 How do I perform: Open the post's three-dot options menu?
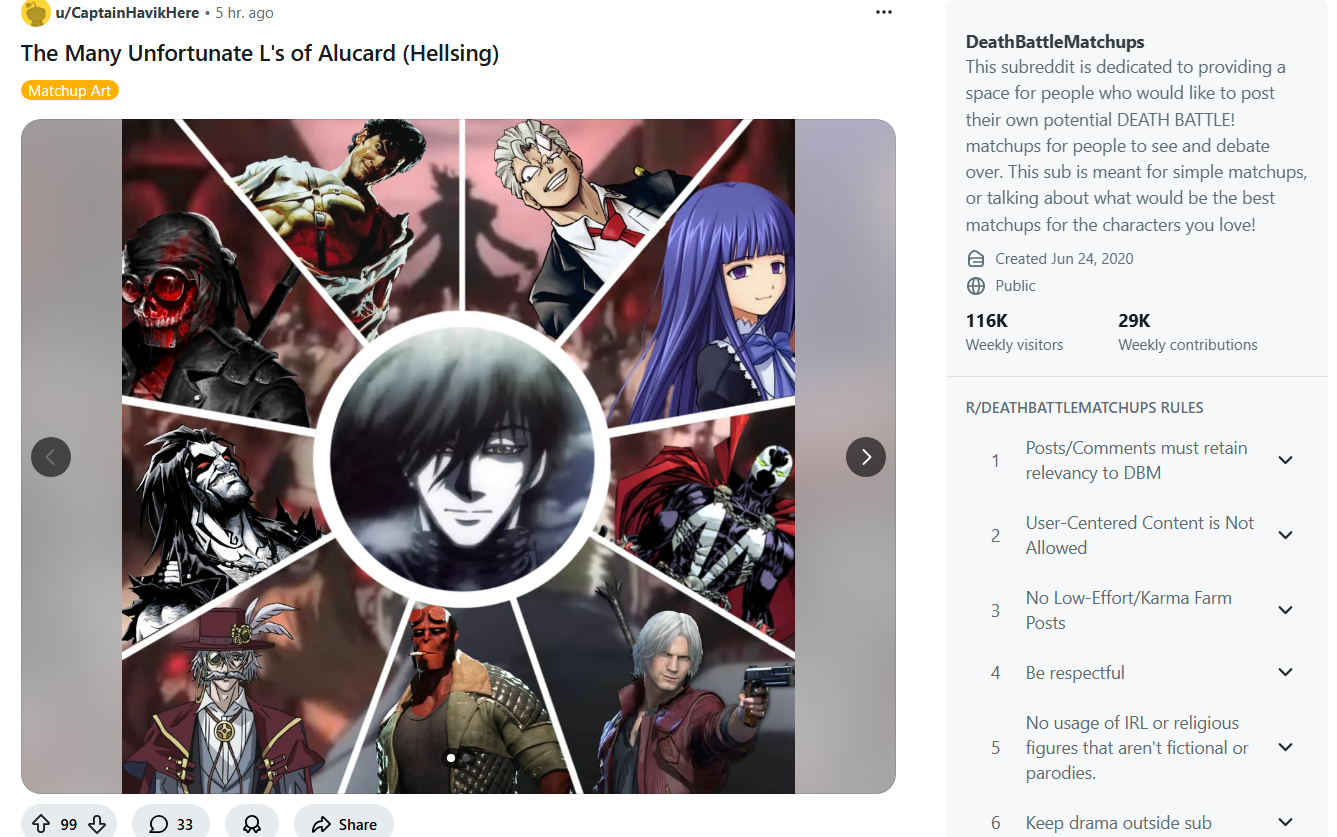click(883, 12)
